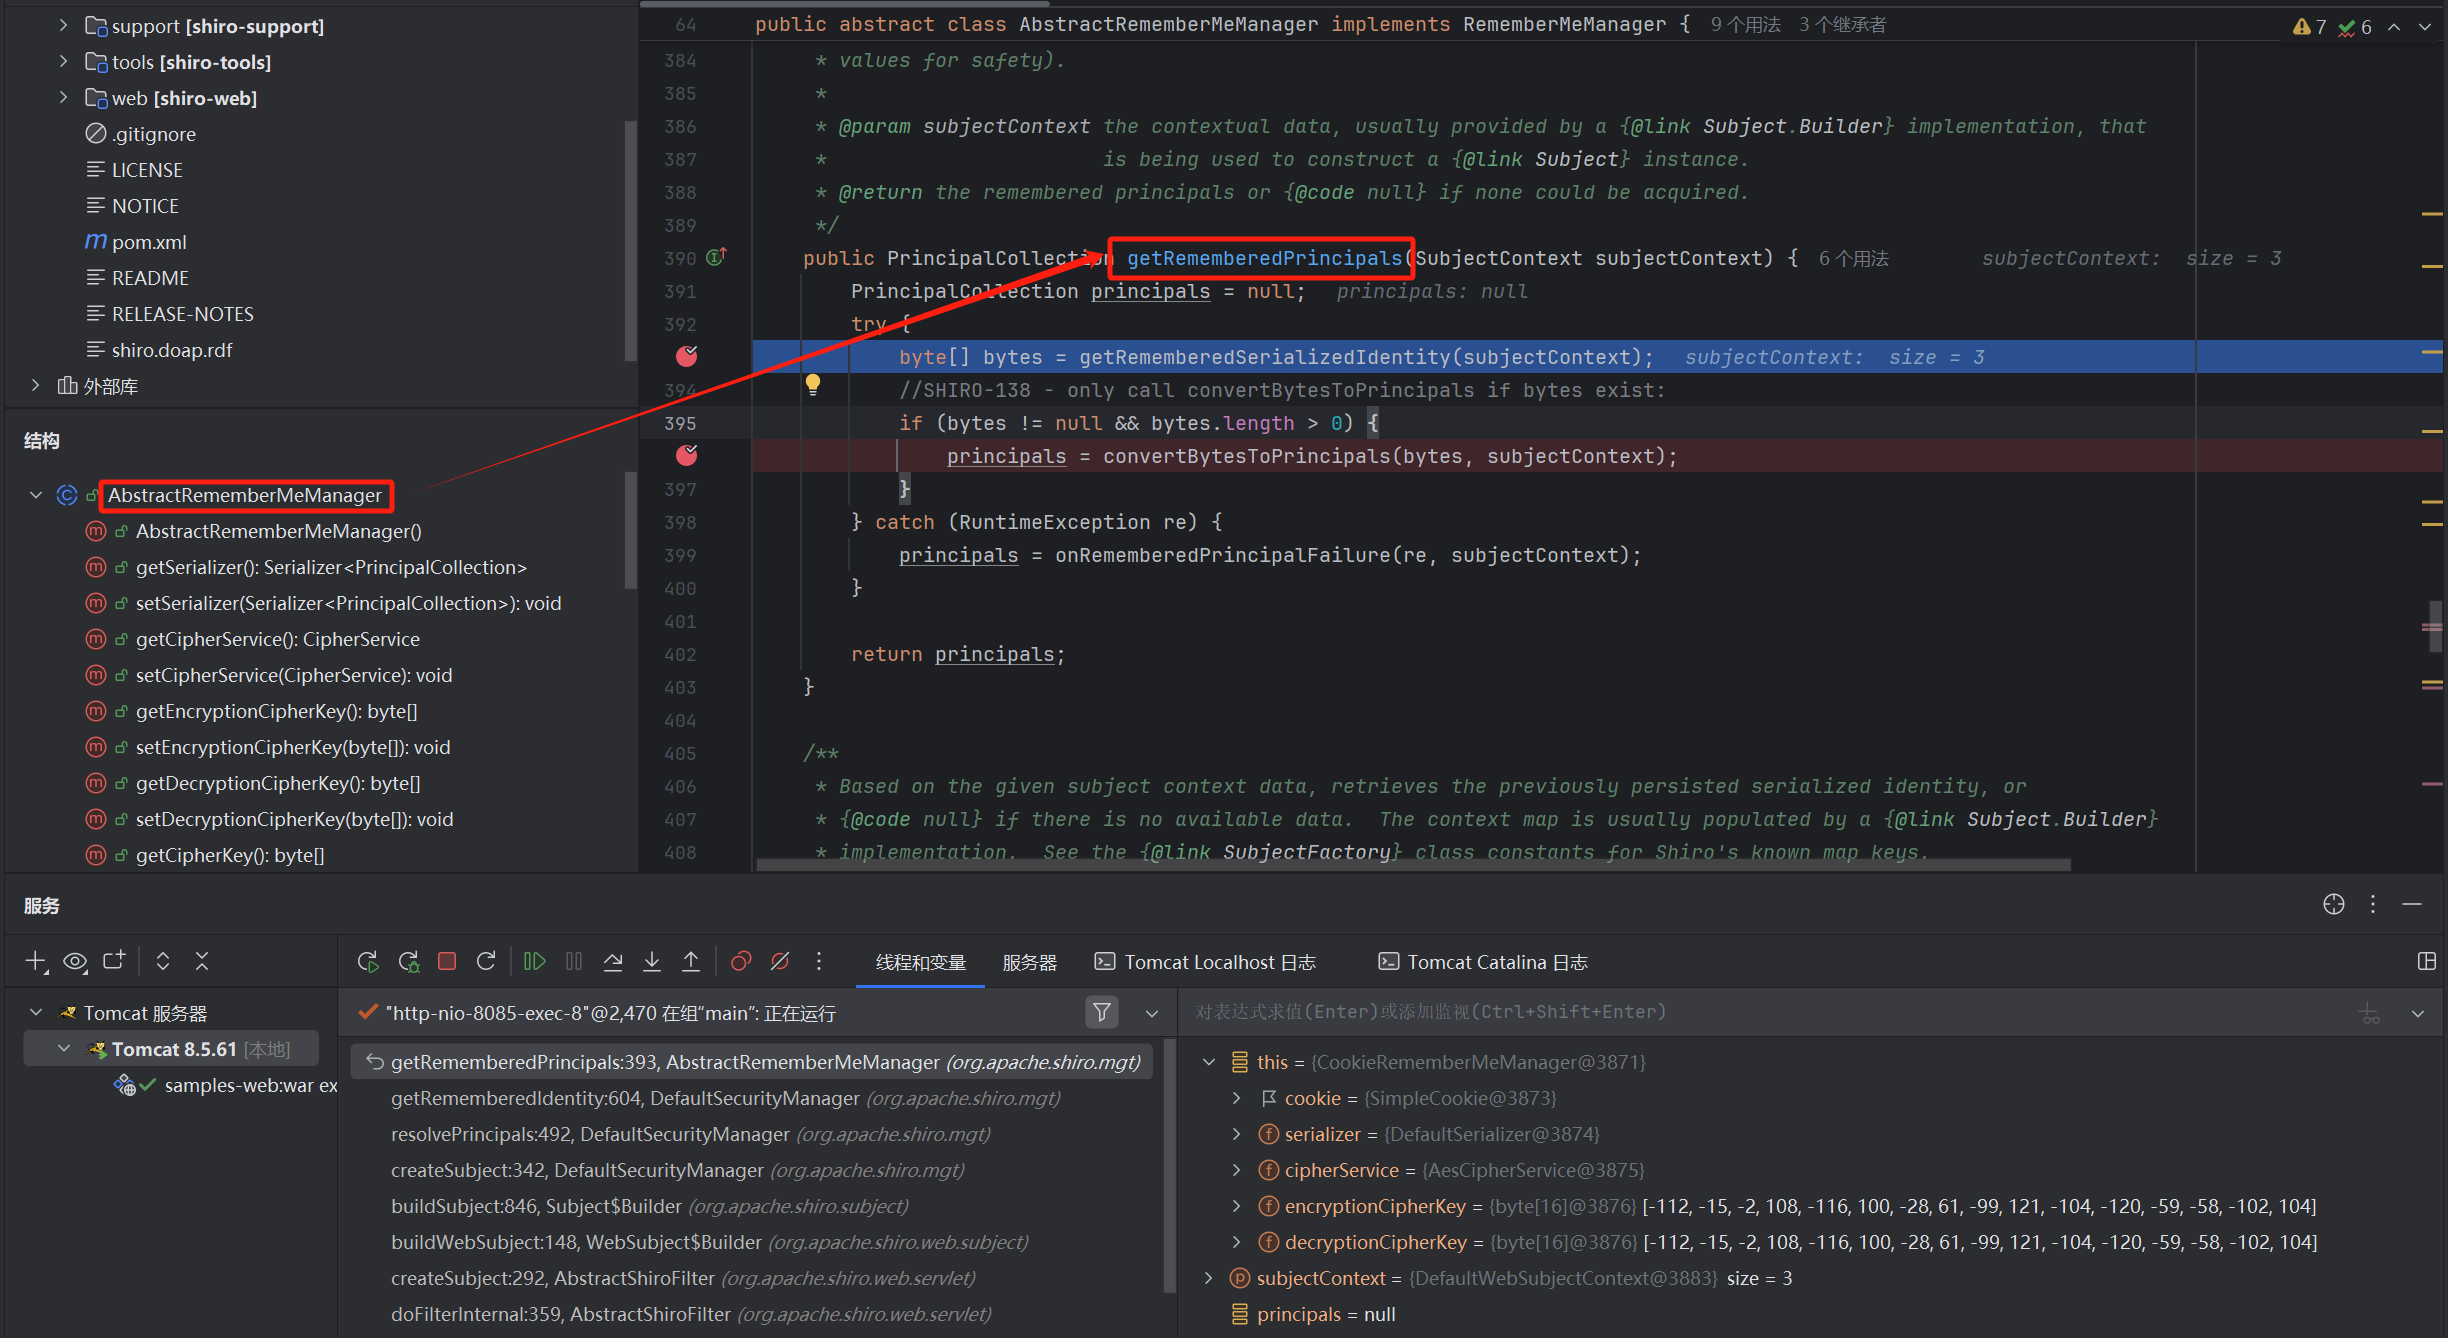This screenshot has width=2448, height=1338.
Task: Select pom.xml in project tree
Action: coord(149,242)
